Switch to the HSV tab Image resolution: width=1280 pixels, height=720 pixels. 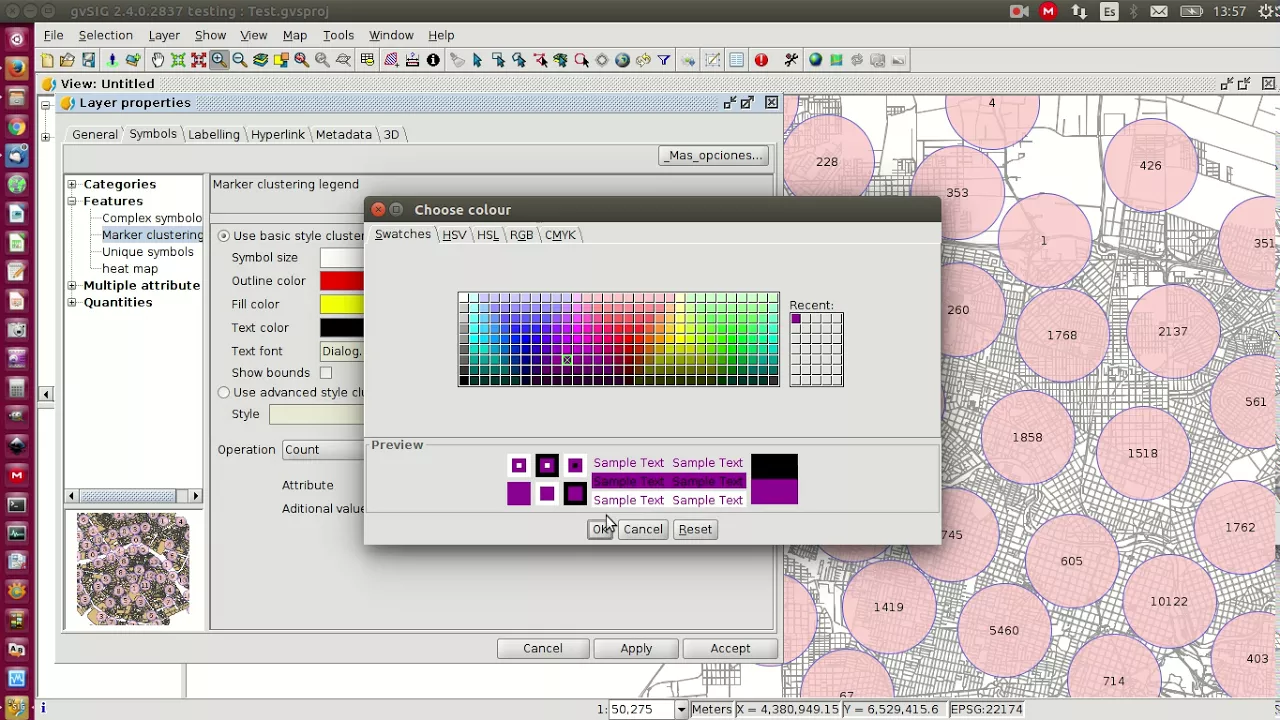pos(454,235)
